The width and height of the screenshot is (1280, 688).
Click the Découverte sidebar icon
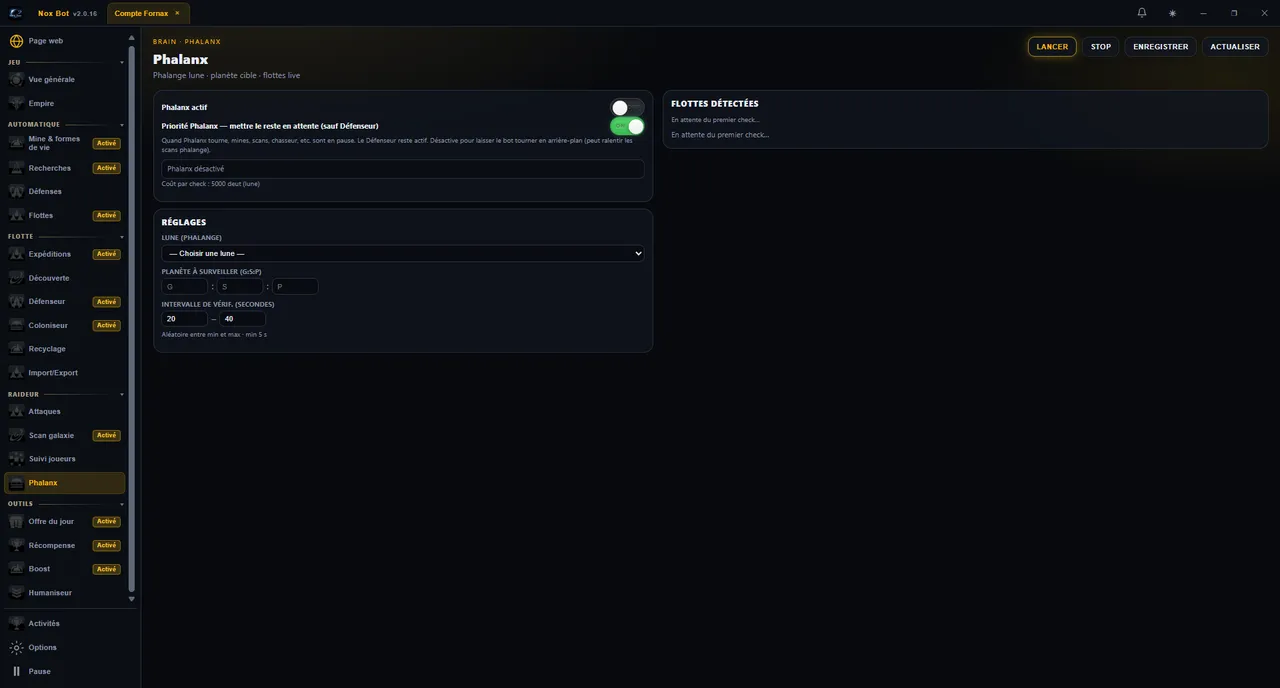(16, 278)
